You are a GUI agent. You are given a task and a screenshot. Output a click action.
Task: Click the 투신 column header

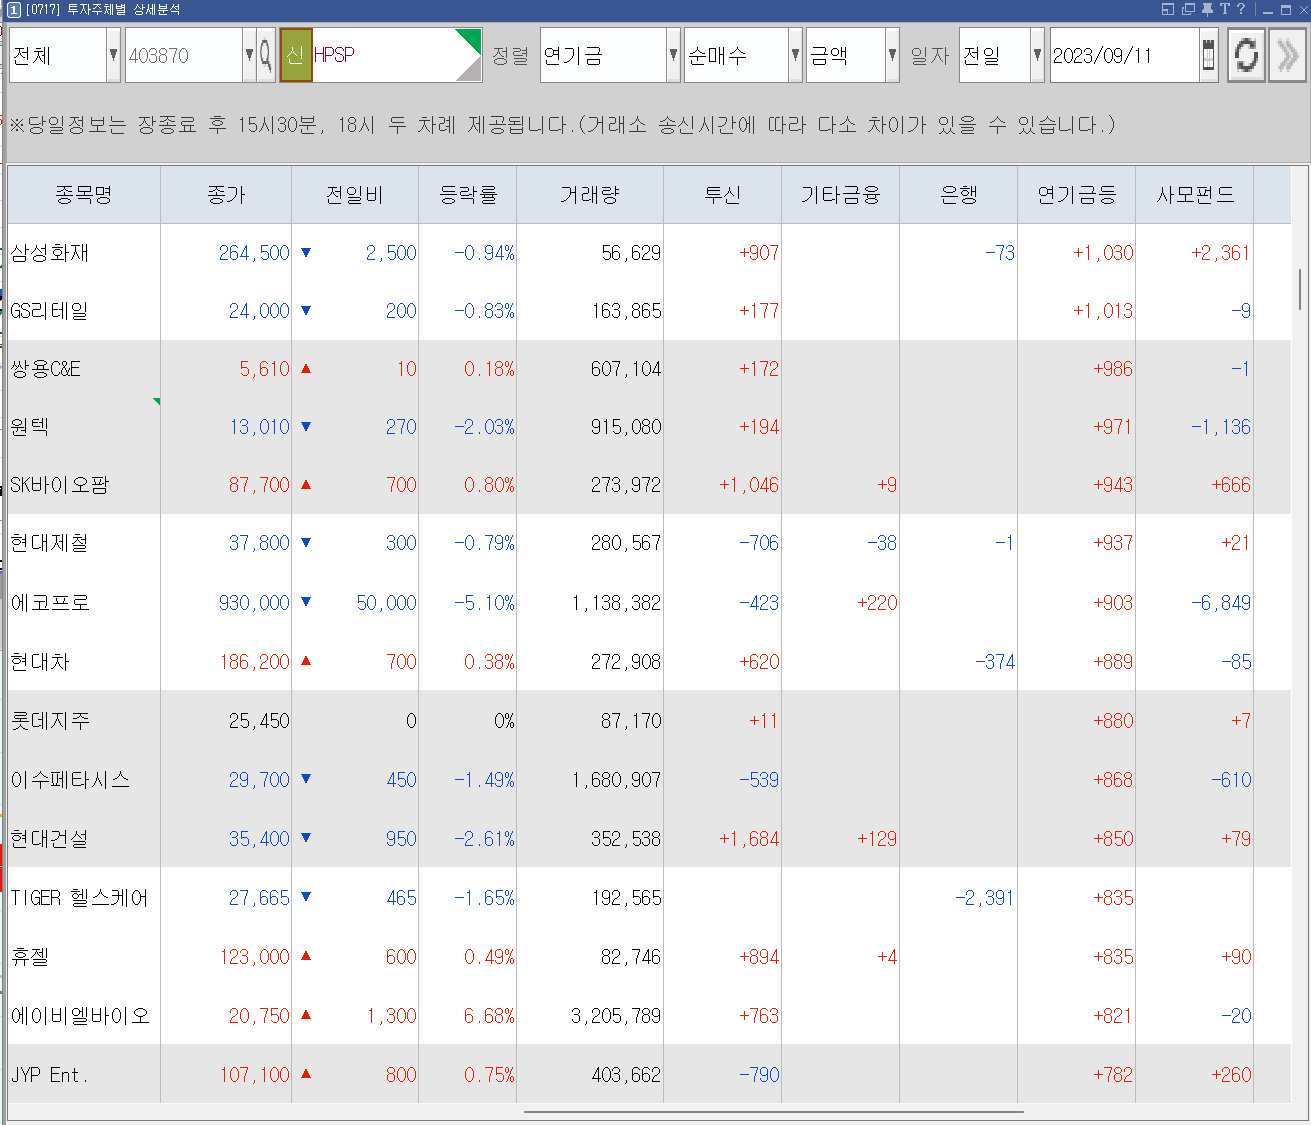click(x=722, y=195)
